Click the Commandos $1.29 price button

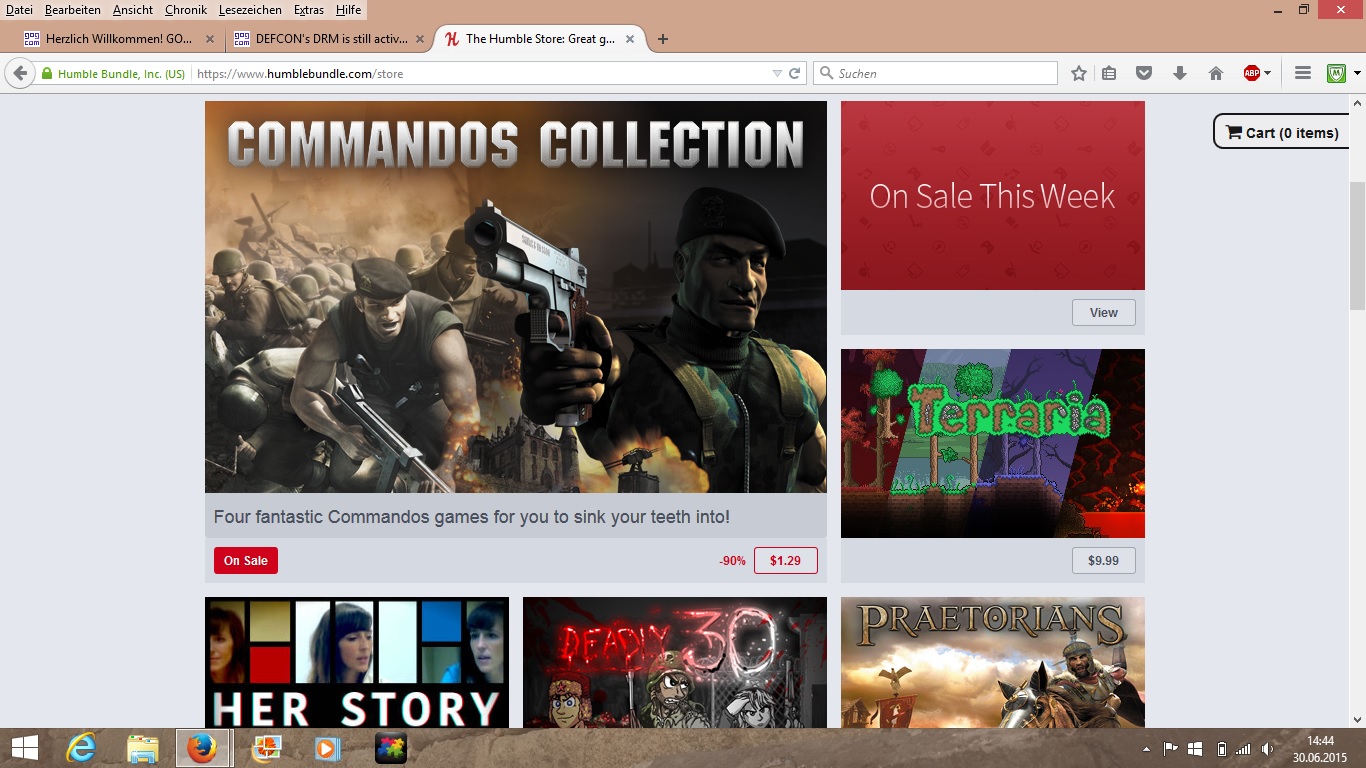[785, 560]
